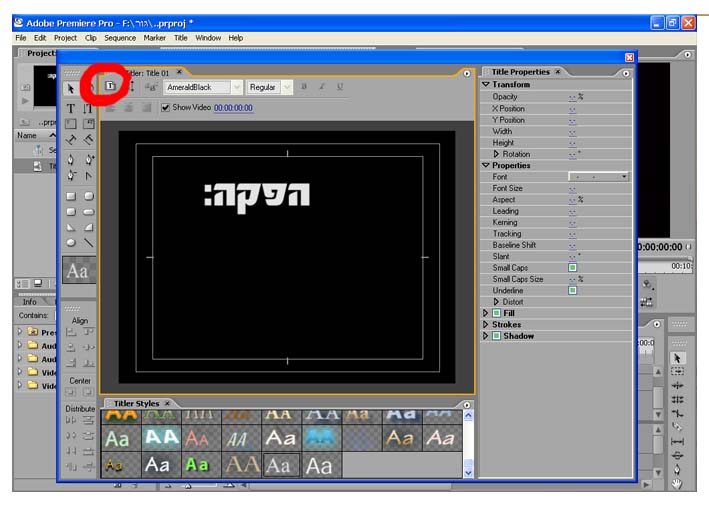Image resolution: width=709 pixels, height=512 pixels.
Task: Switch to the Titler Styles tab
Action: 136,403
